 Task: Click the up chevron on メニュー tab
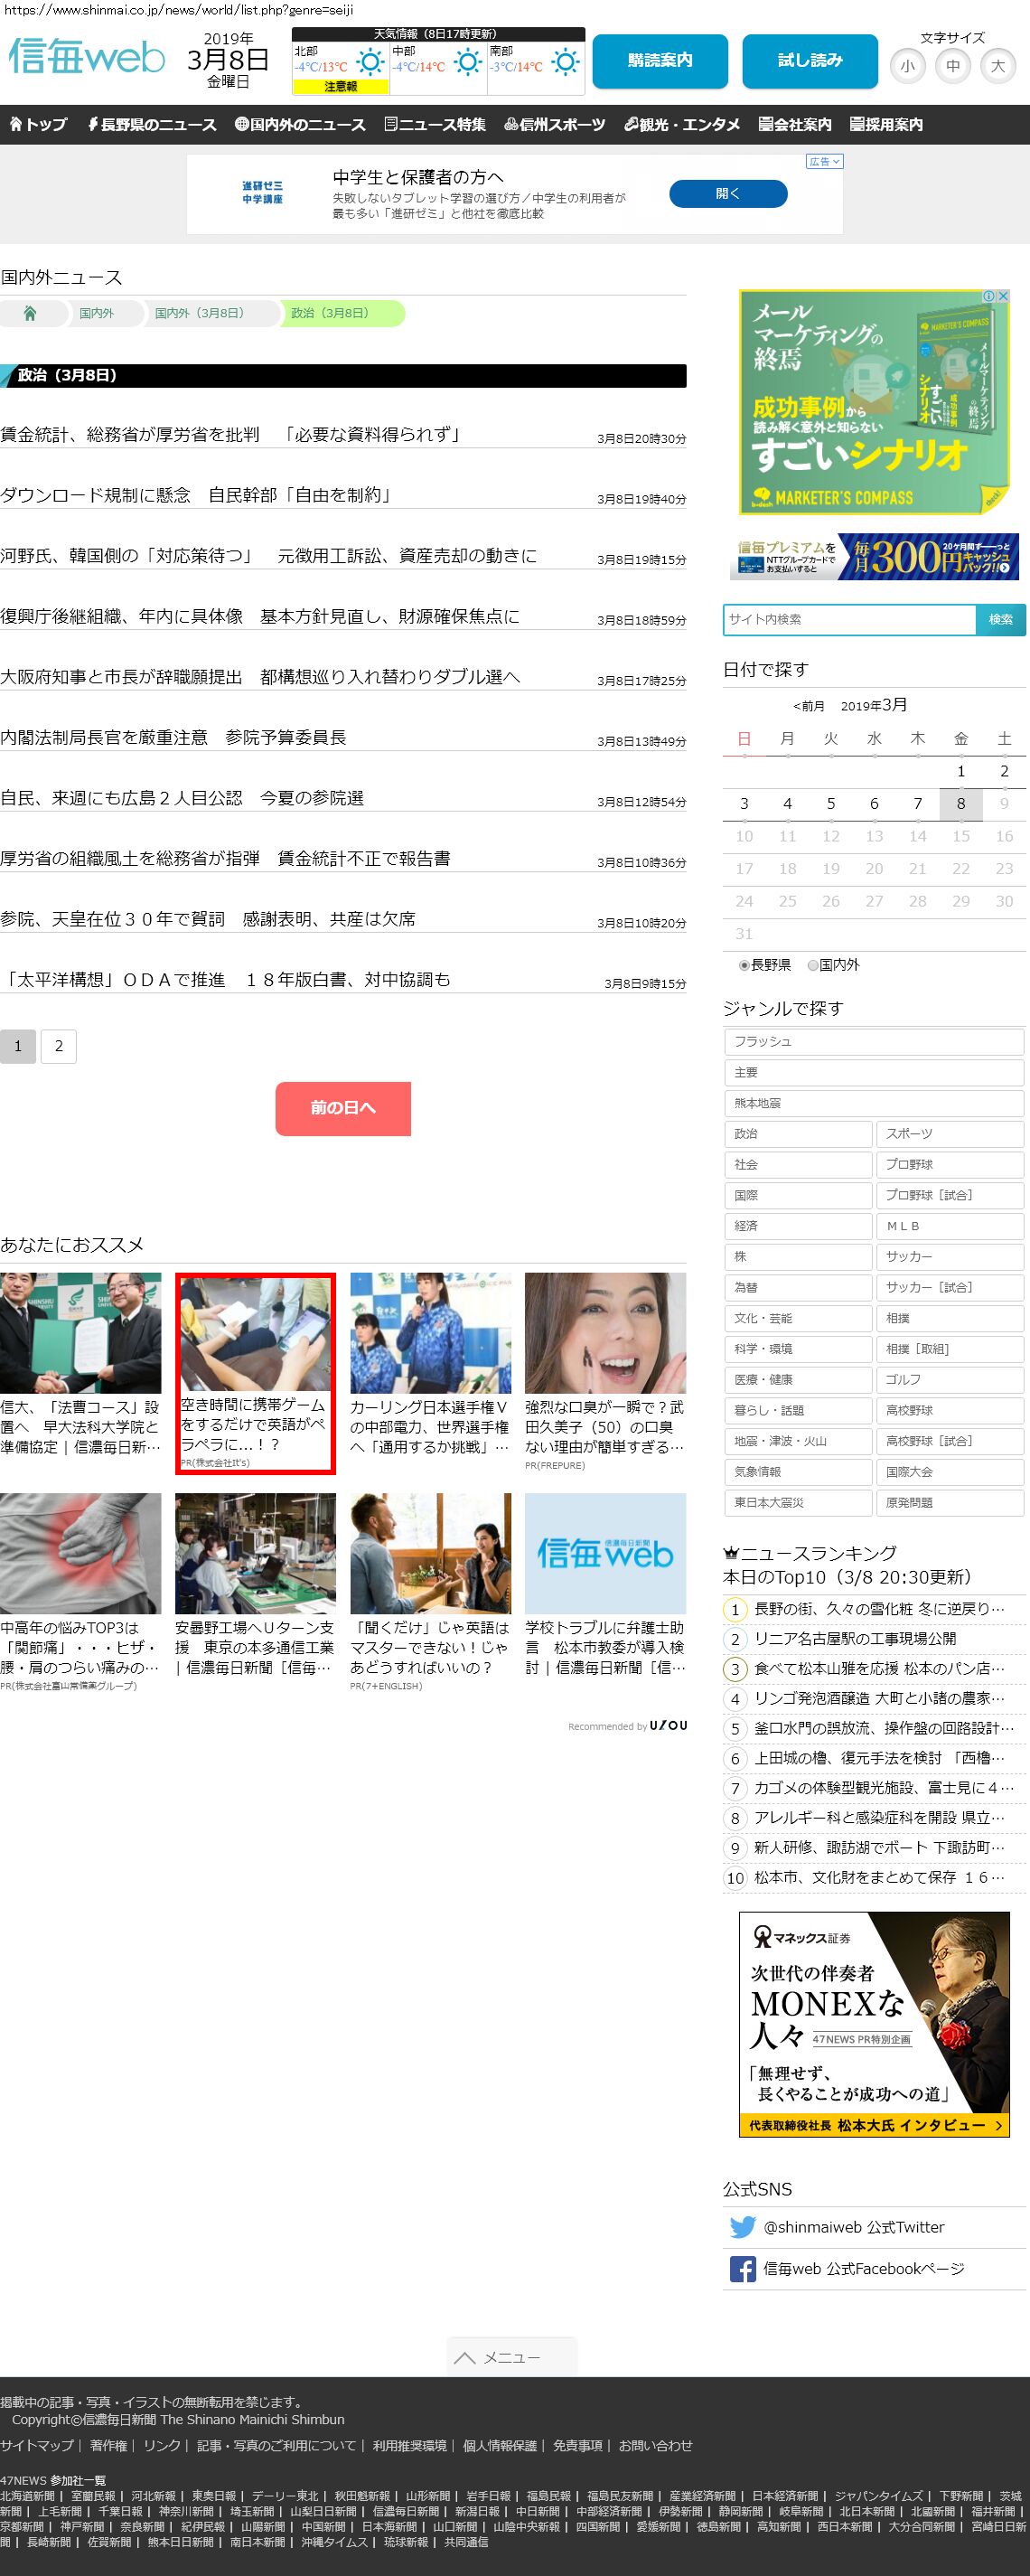tap(464, 2357)
